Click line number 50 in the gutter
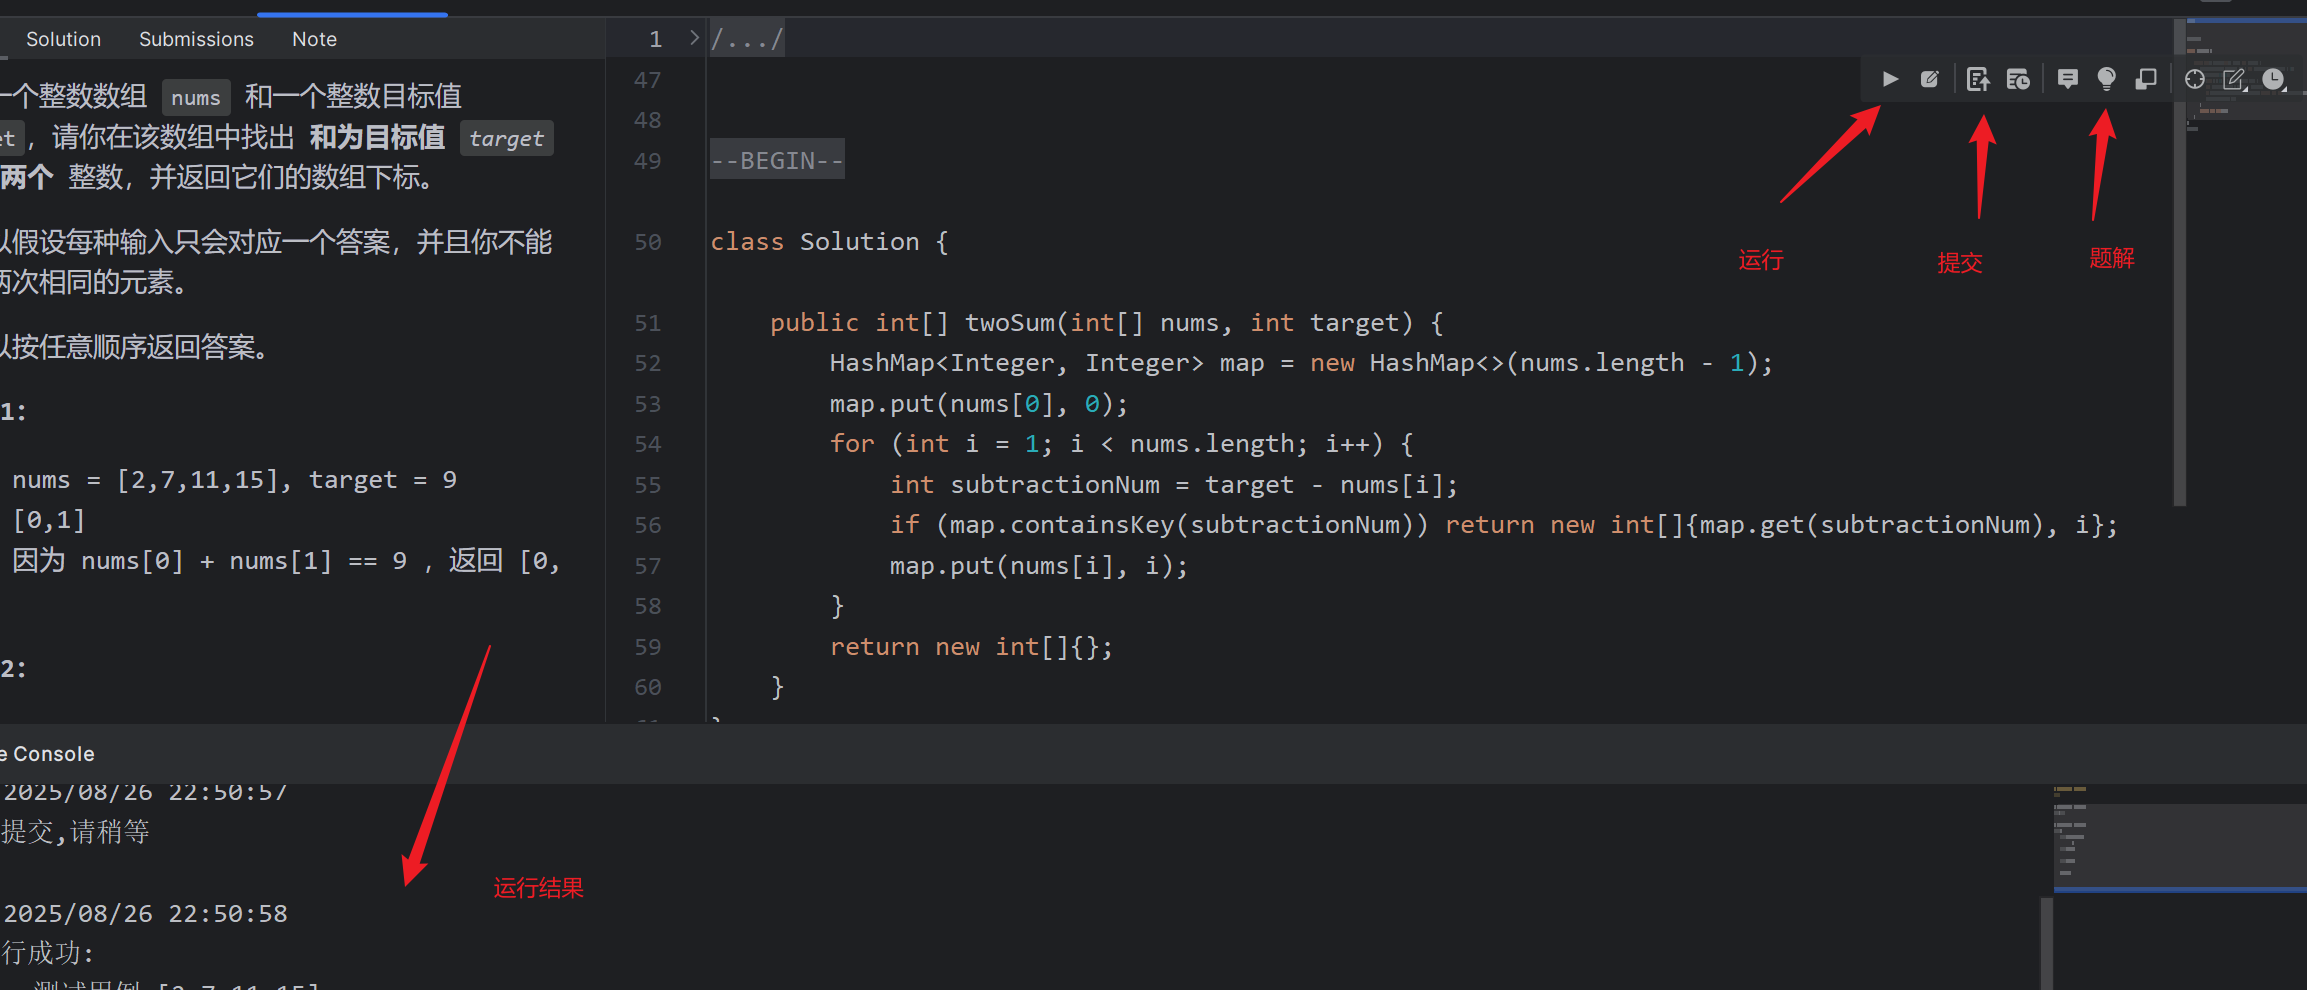The width and height of the screenshot is (2307, 990). tap(647, 241)
